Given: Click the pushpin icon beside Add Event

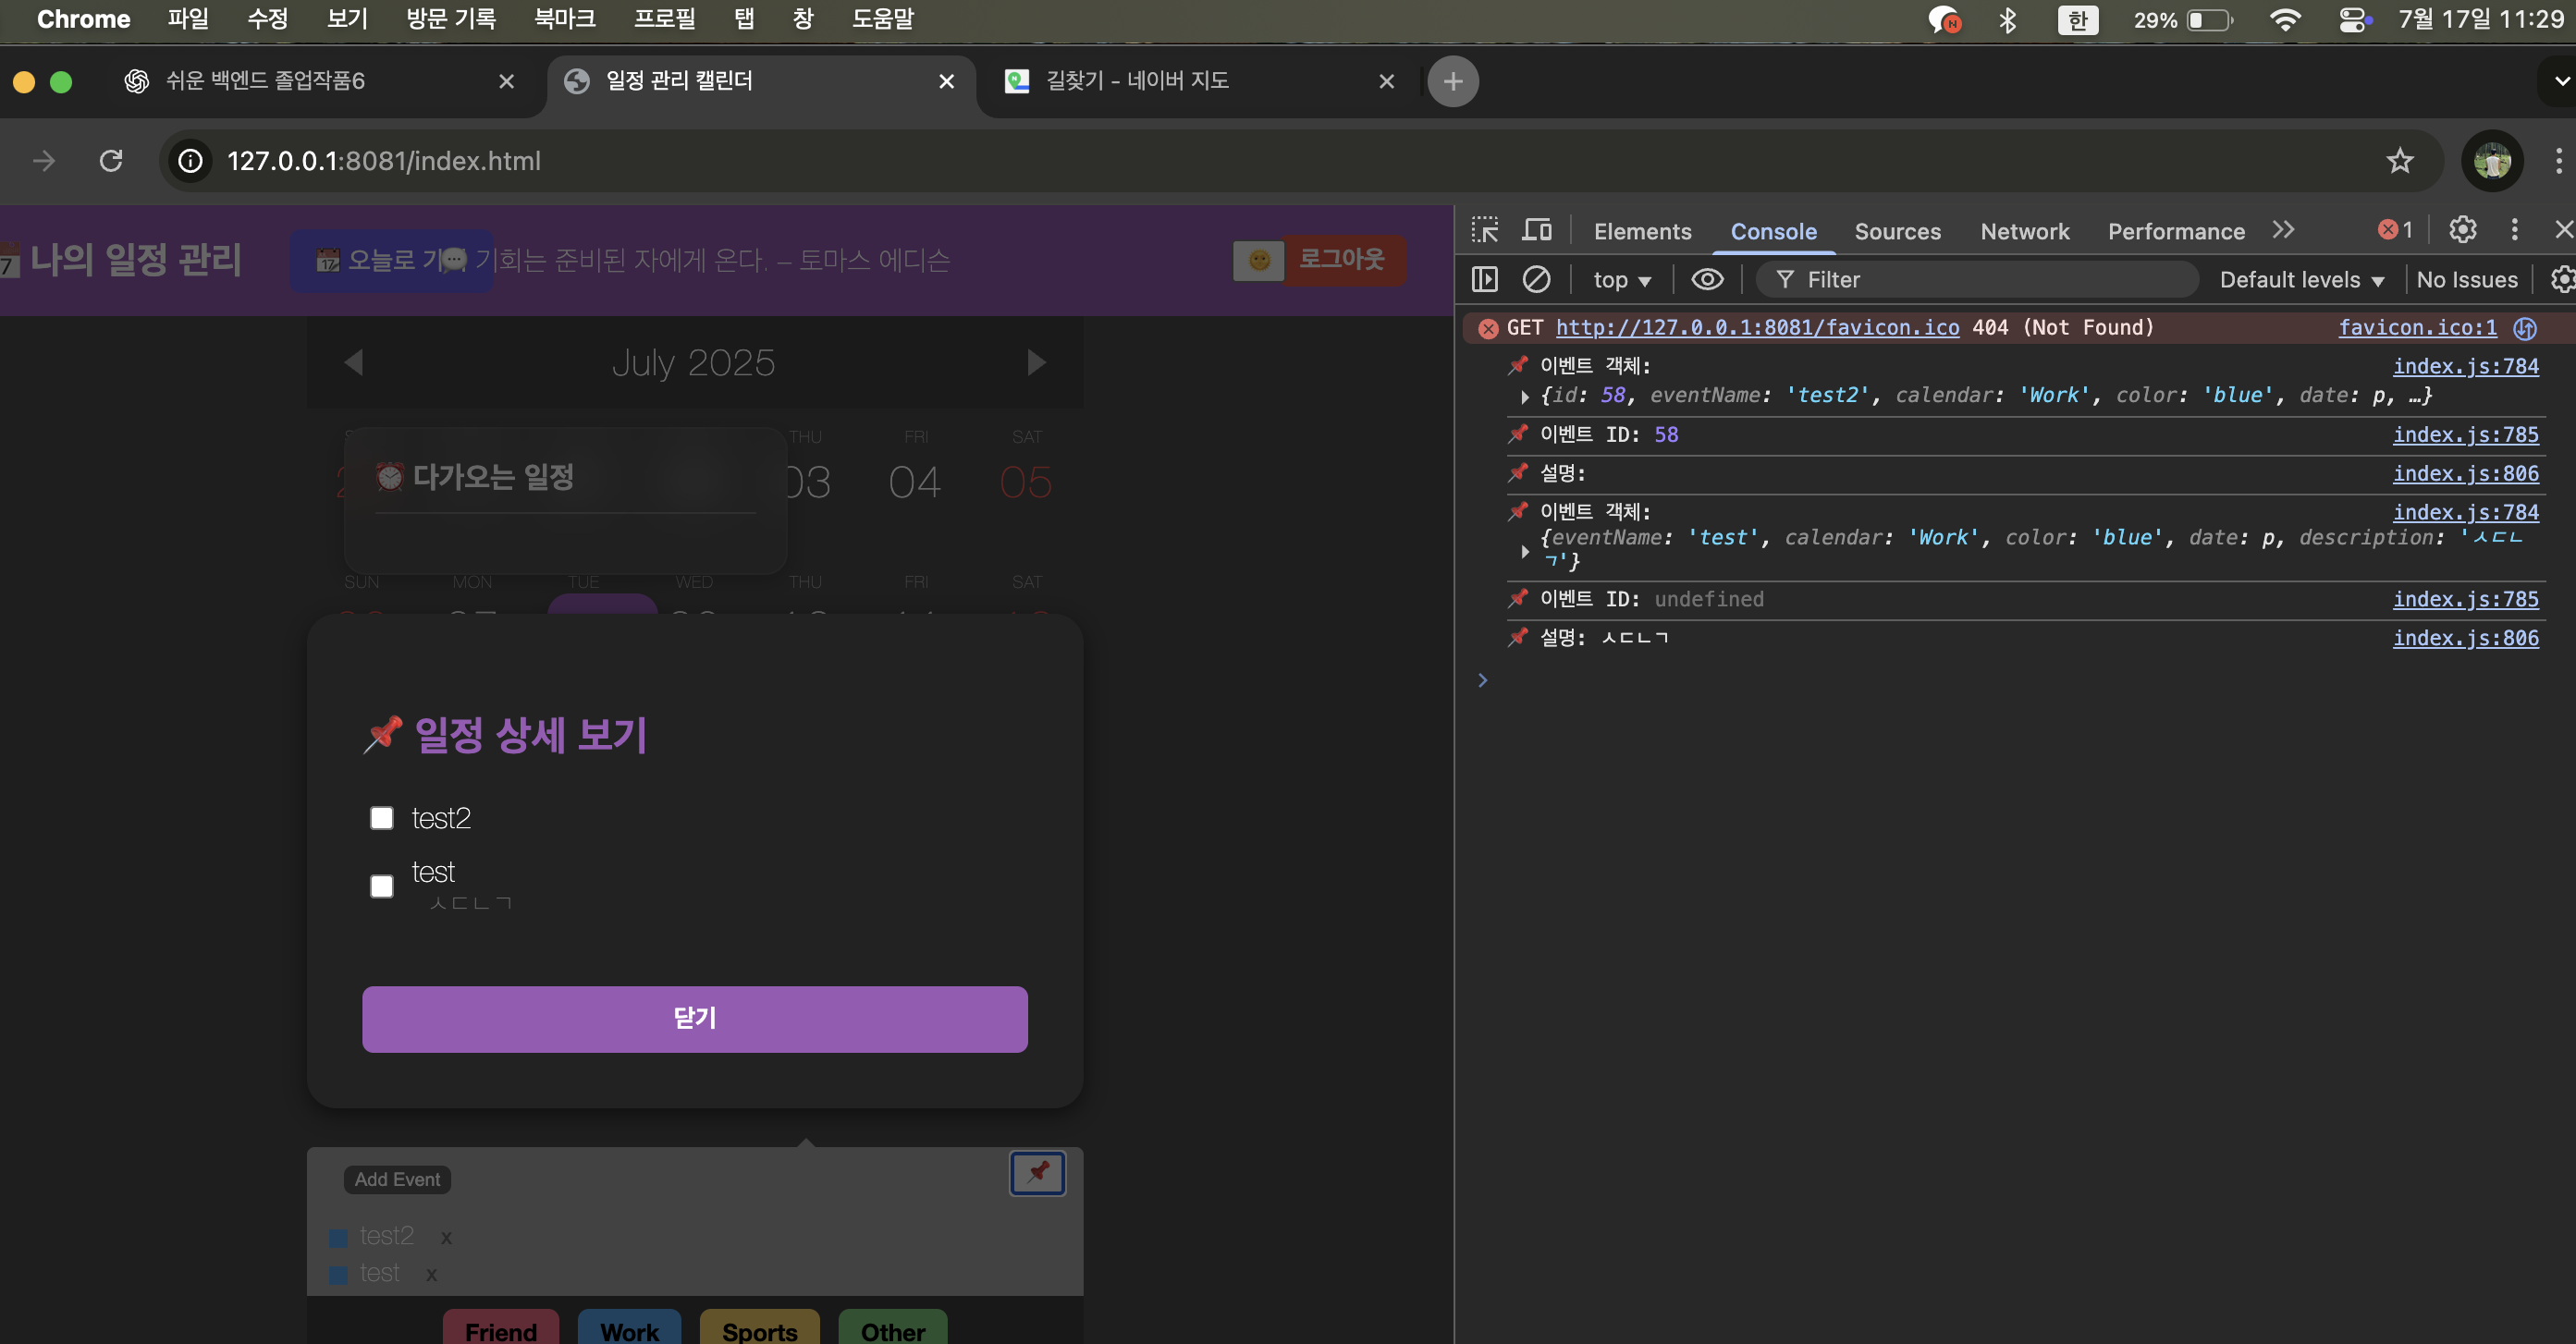Looking at the screenshot, I should point(1037,1172).
